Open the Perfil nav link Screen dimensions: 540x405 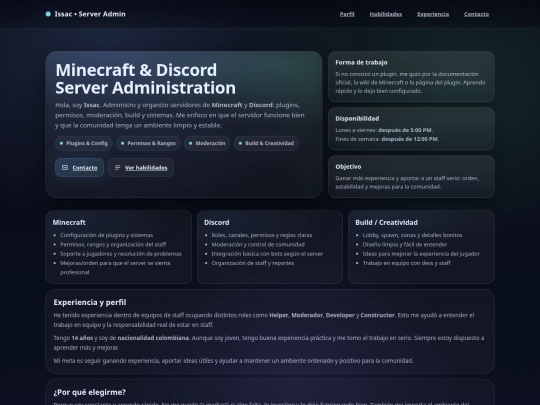click(347, 14)
